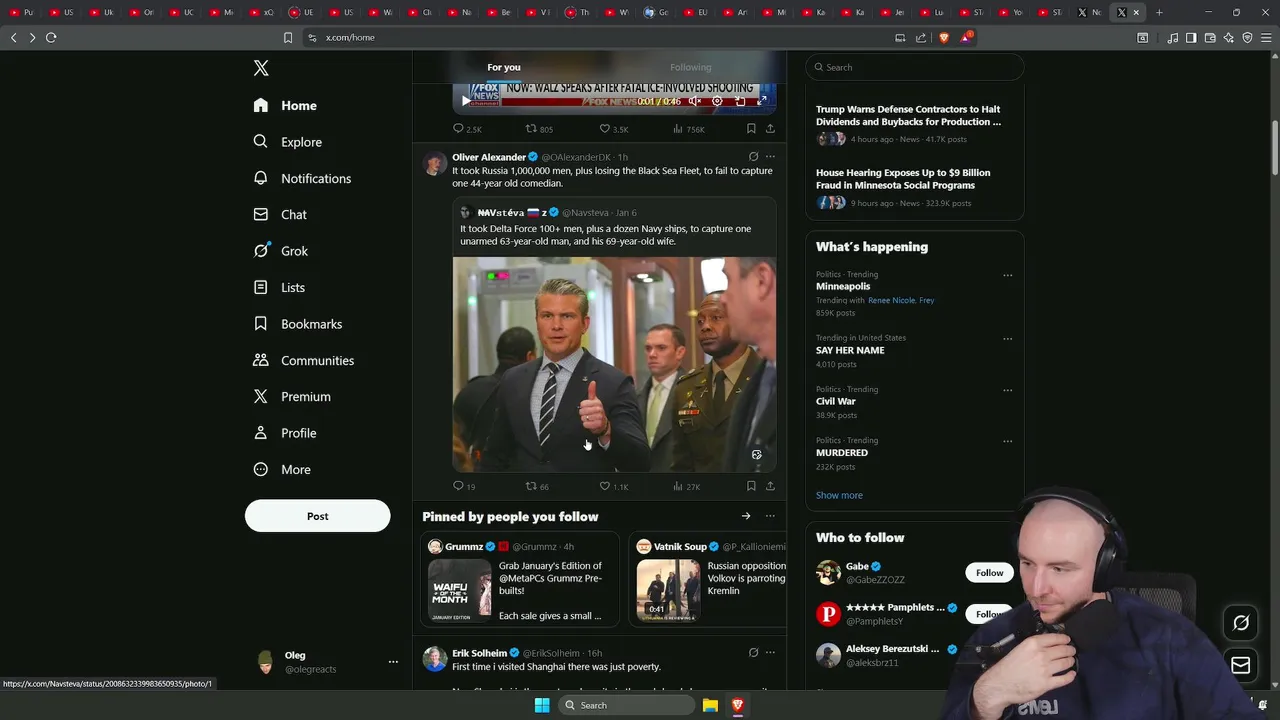Click the arrow next to Pinned by people you follow
Viewport: 1280px width, 720px height.
(x=746, y=516)
